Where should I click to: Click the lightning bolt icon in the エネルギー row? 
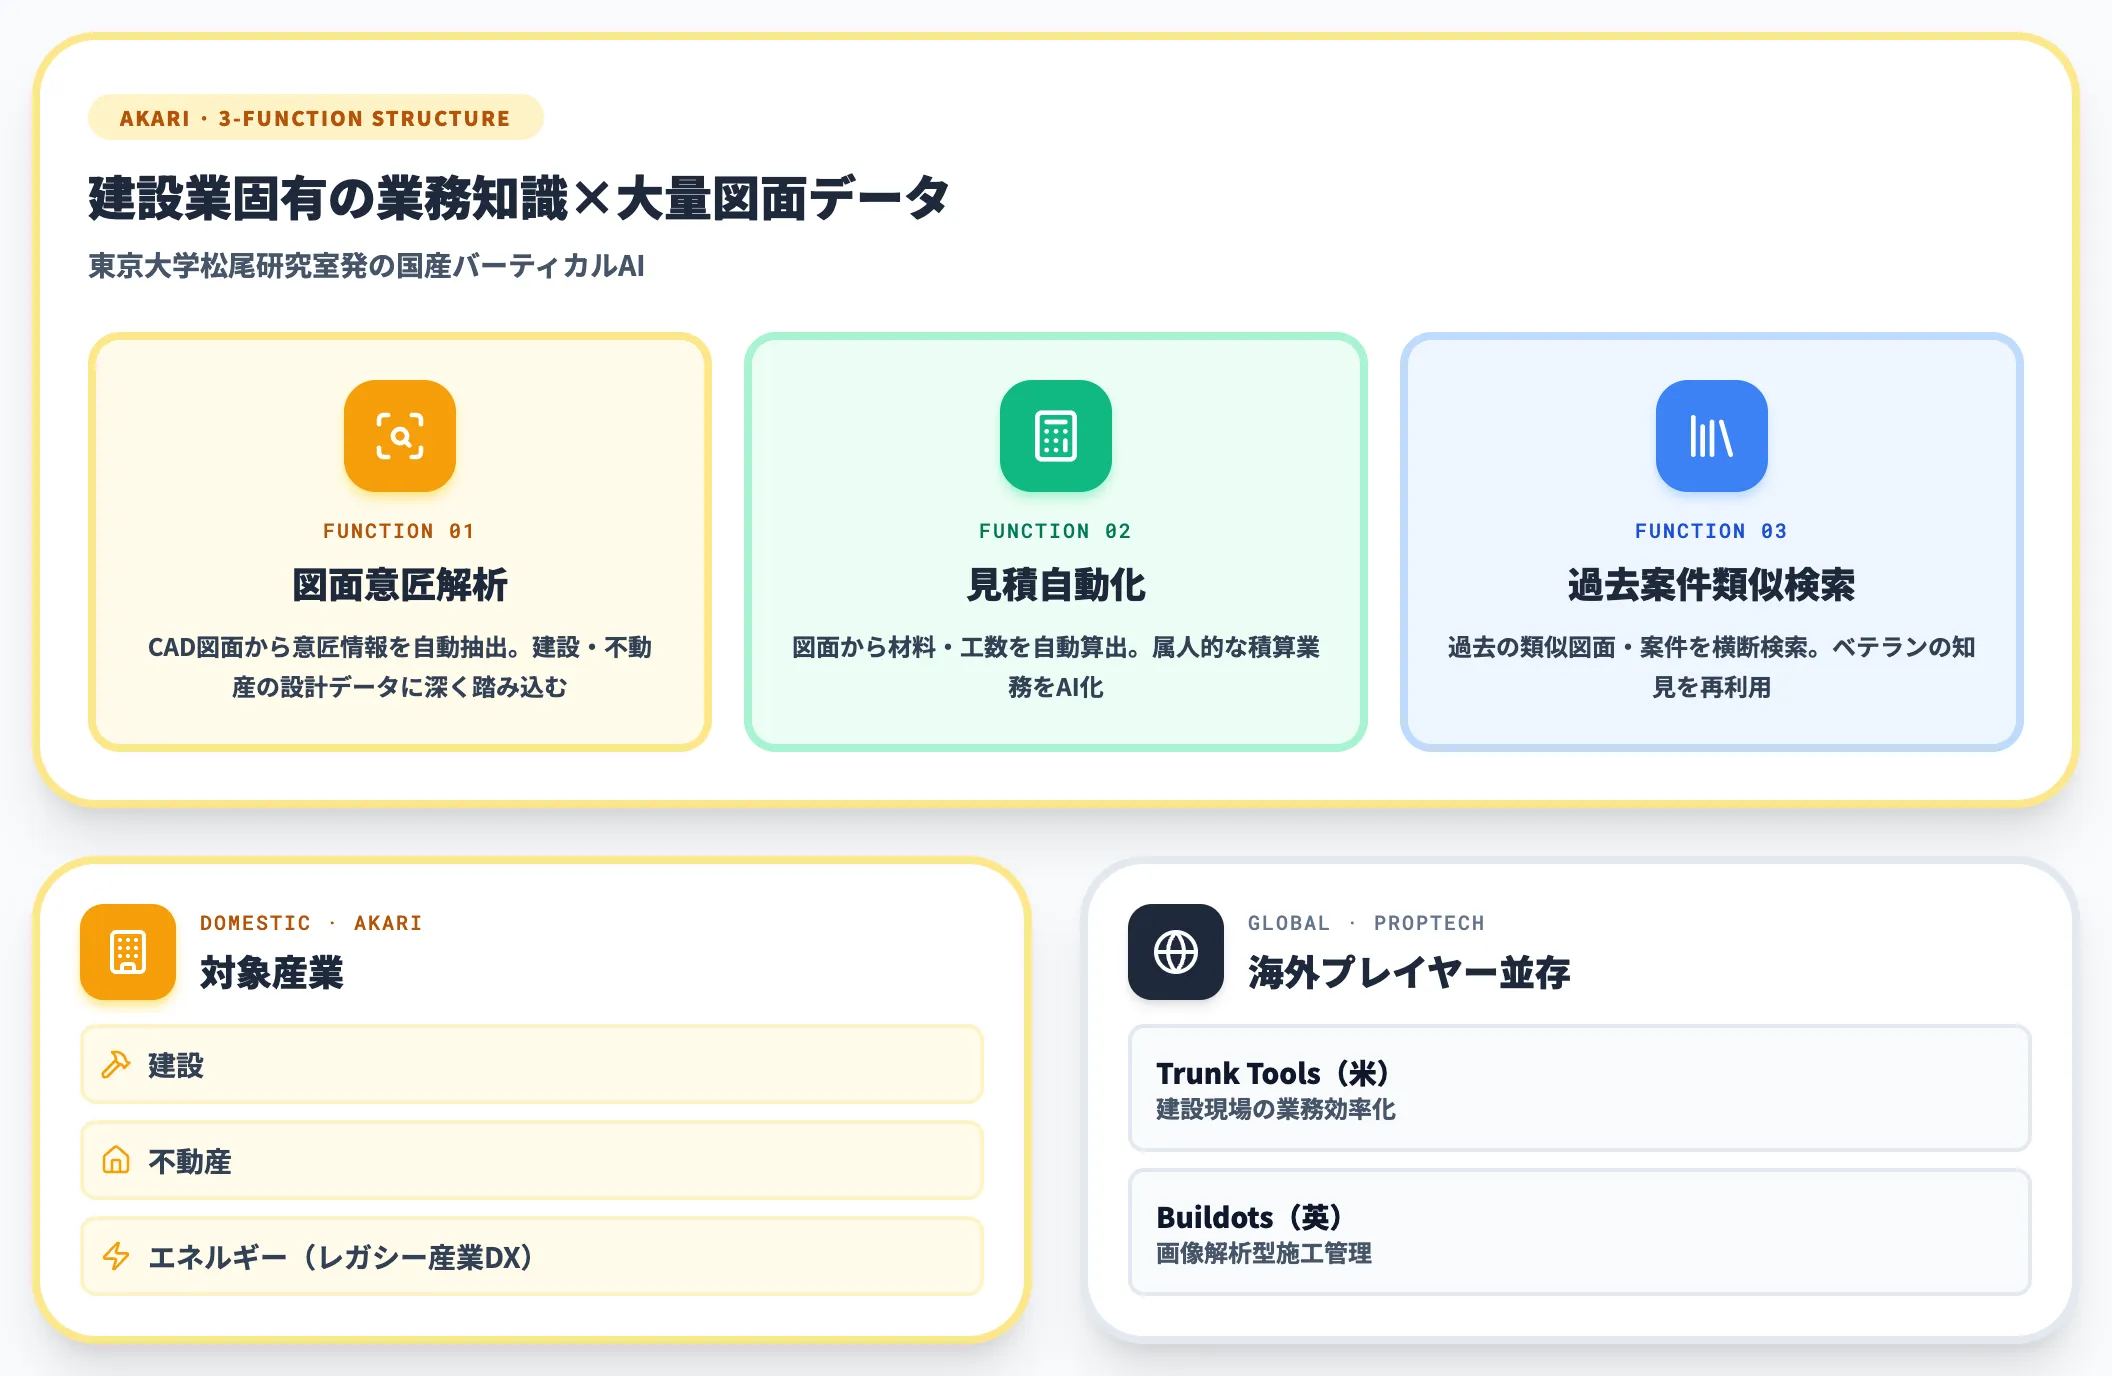pos(116,1257)
